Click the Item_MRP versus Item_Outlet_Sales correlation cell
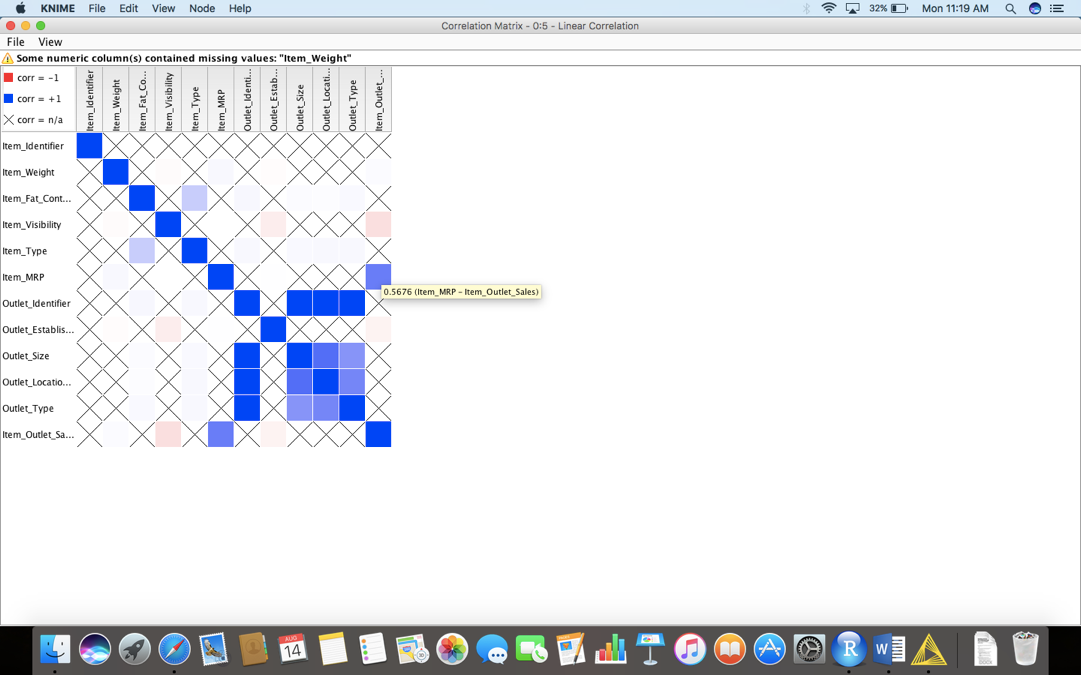Viewport: 1081px width, 675px height. pyautogui.click(x=378, y=277)
